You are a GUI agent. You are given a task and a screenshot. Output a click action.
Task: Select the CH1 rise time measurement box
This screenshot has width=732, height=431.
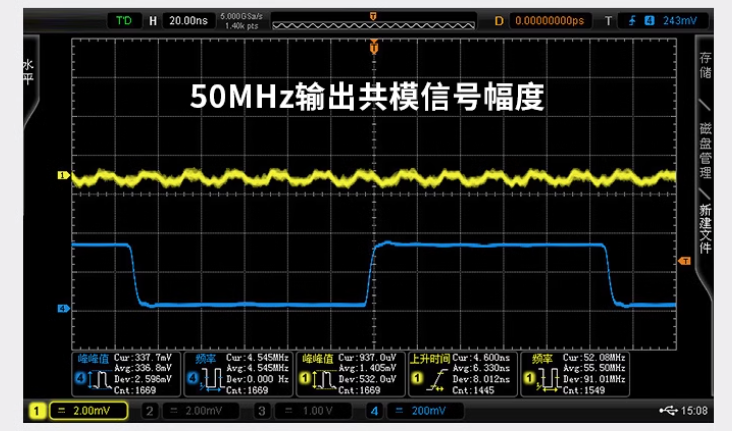point(465,373)
